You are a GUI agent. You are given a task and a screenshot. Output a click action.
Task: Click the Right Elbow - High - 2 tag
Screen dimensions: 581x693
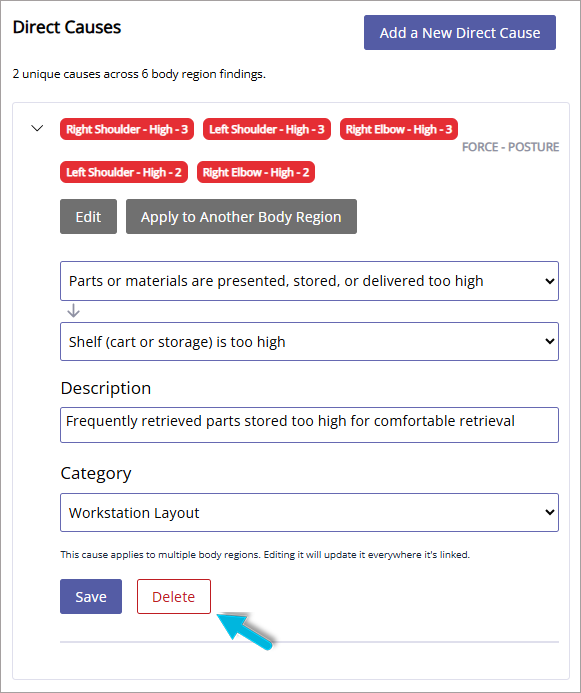click(256, 172)
